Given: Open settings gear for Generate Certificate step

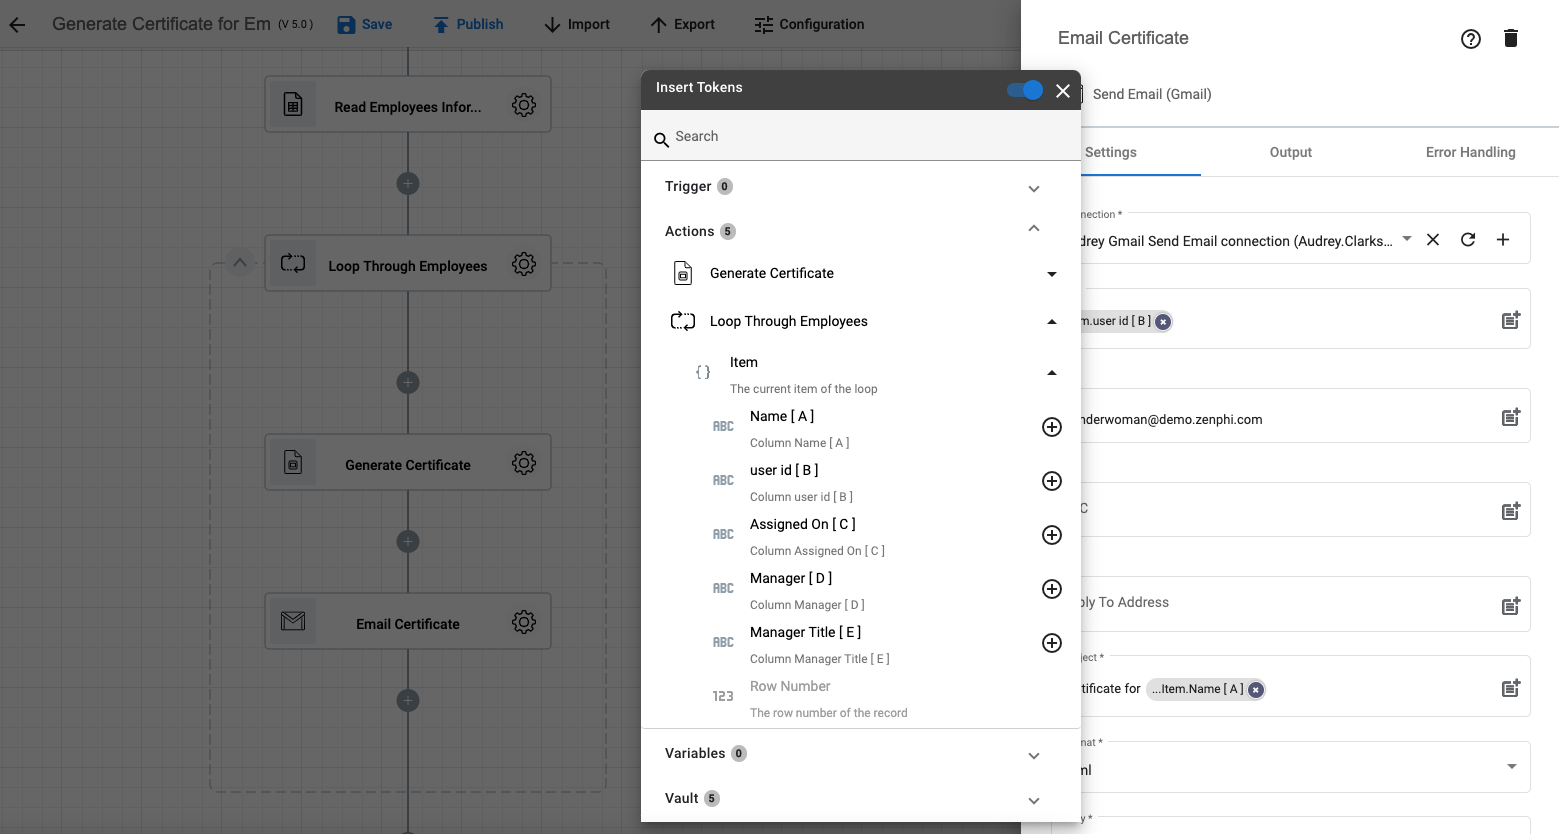Looking at the screenshot, I should [x=524, y=463].
